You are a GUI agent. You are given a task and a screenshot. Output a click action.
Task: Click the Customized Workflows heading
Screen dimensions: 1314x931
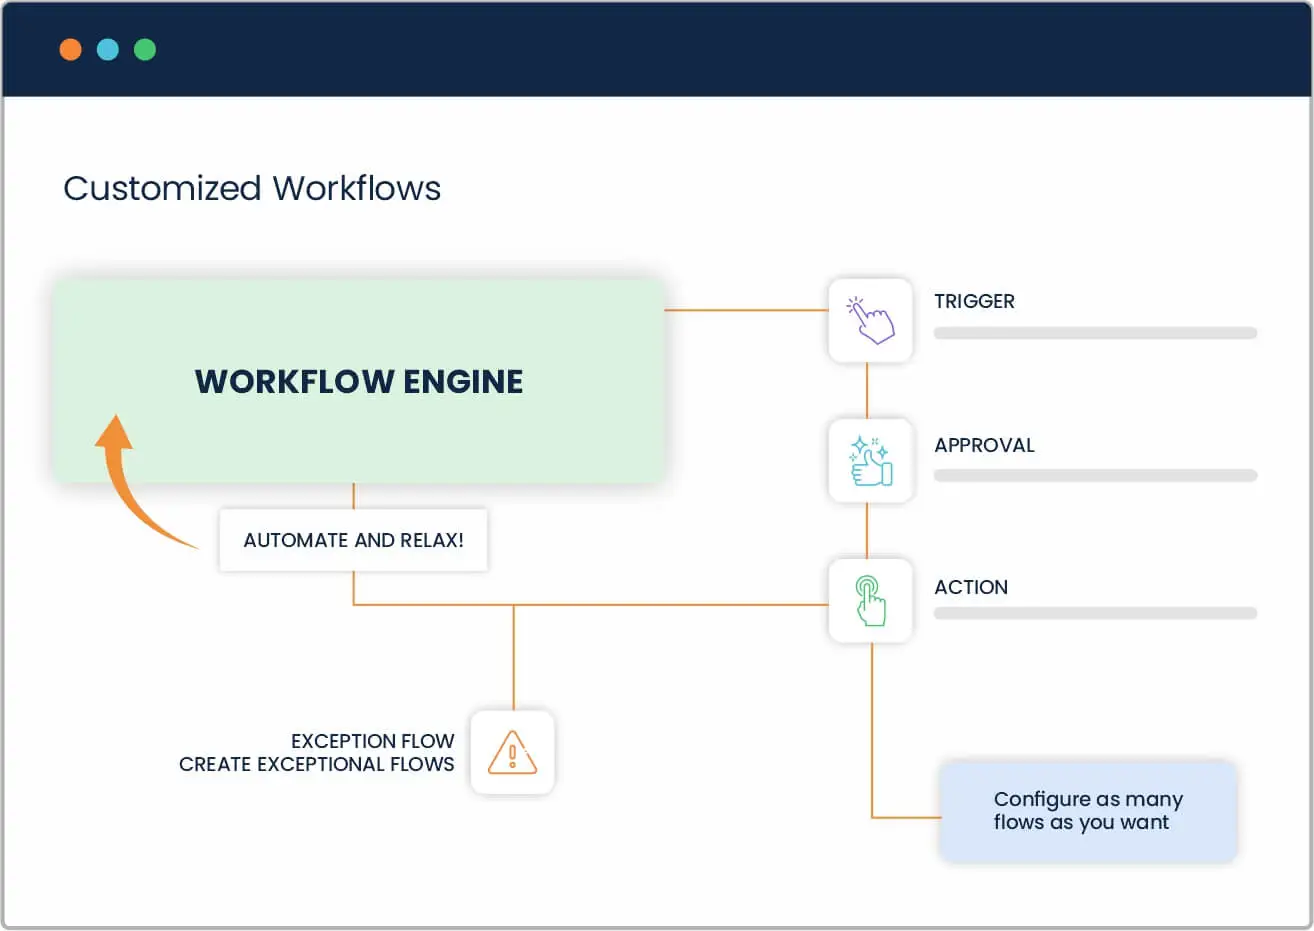pos(252,188)
